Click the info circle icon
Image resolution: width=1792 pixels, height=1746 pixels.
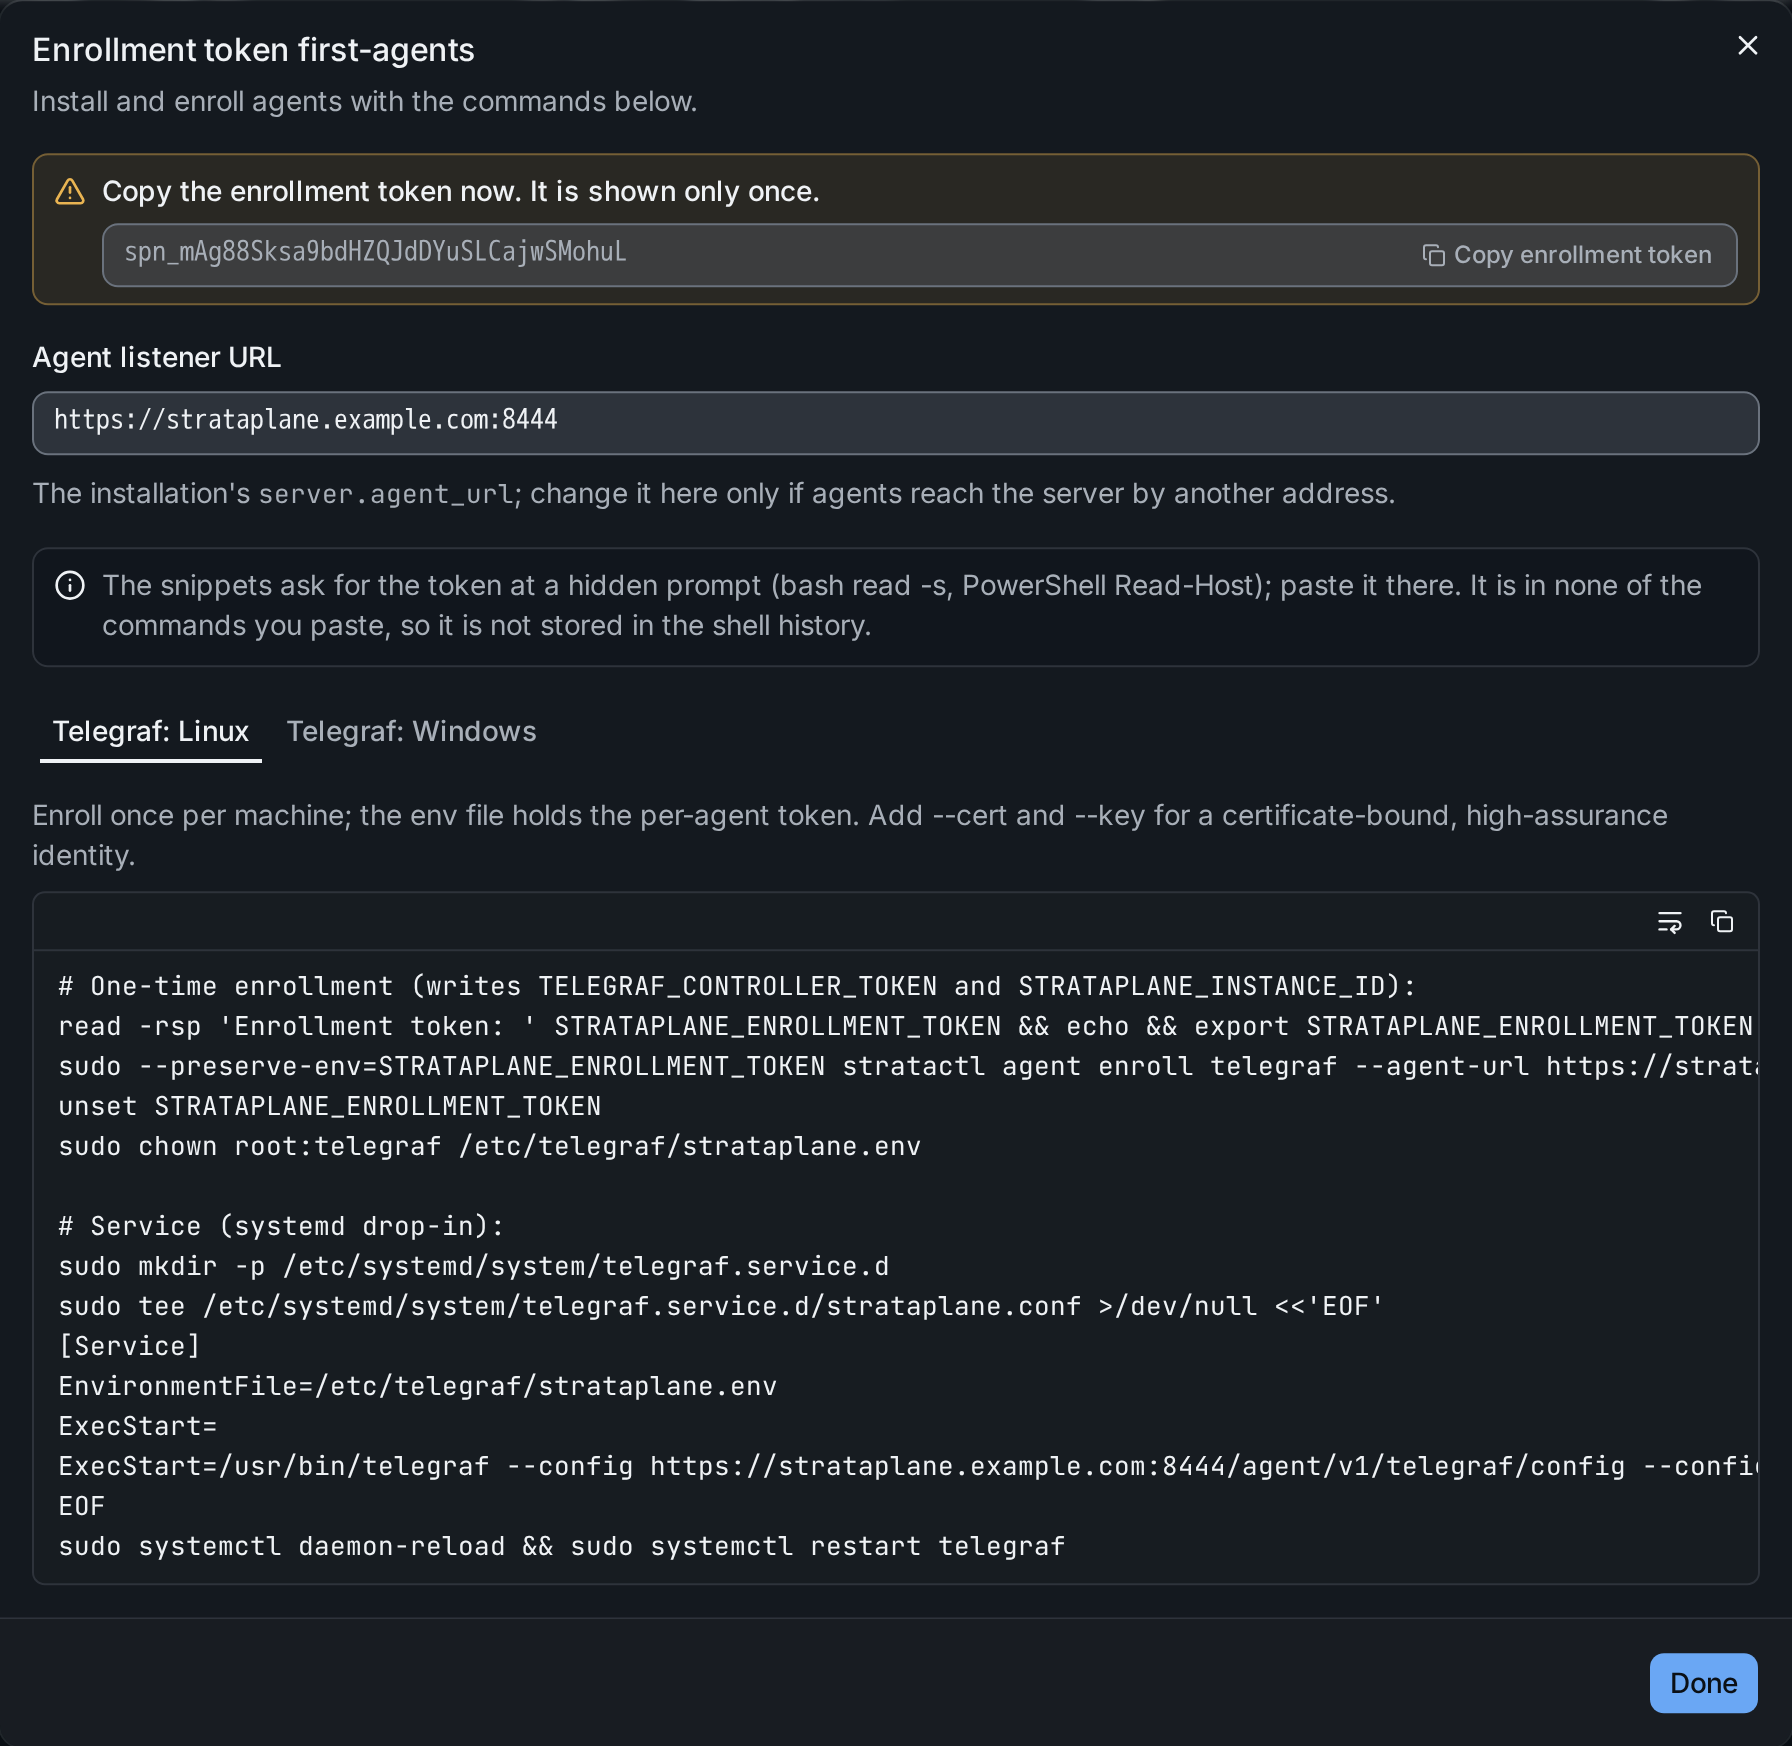click(x=70, y=586)
